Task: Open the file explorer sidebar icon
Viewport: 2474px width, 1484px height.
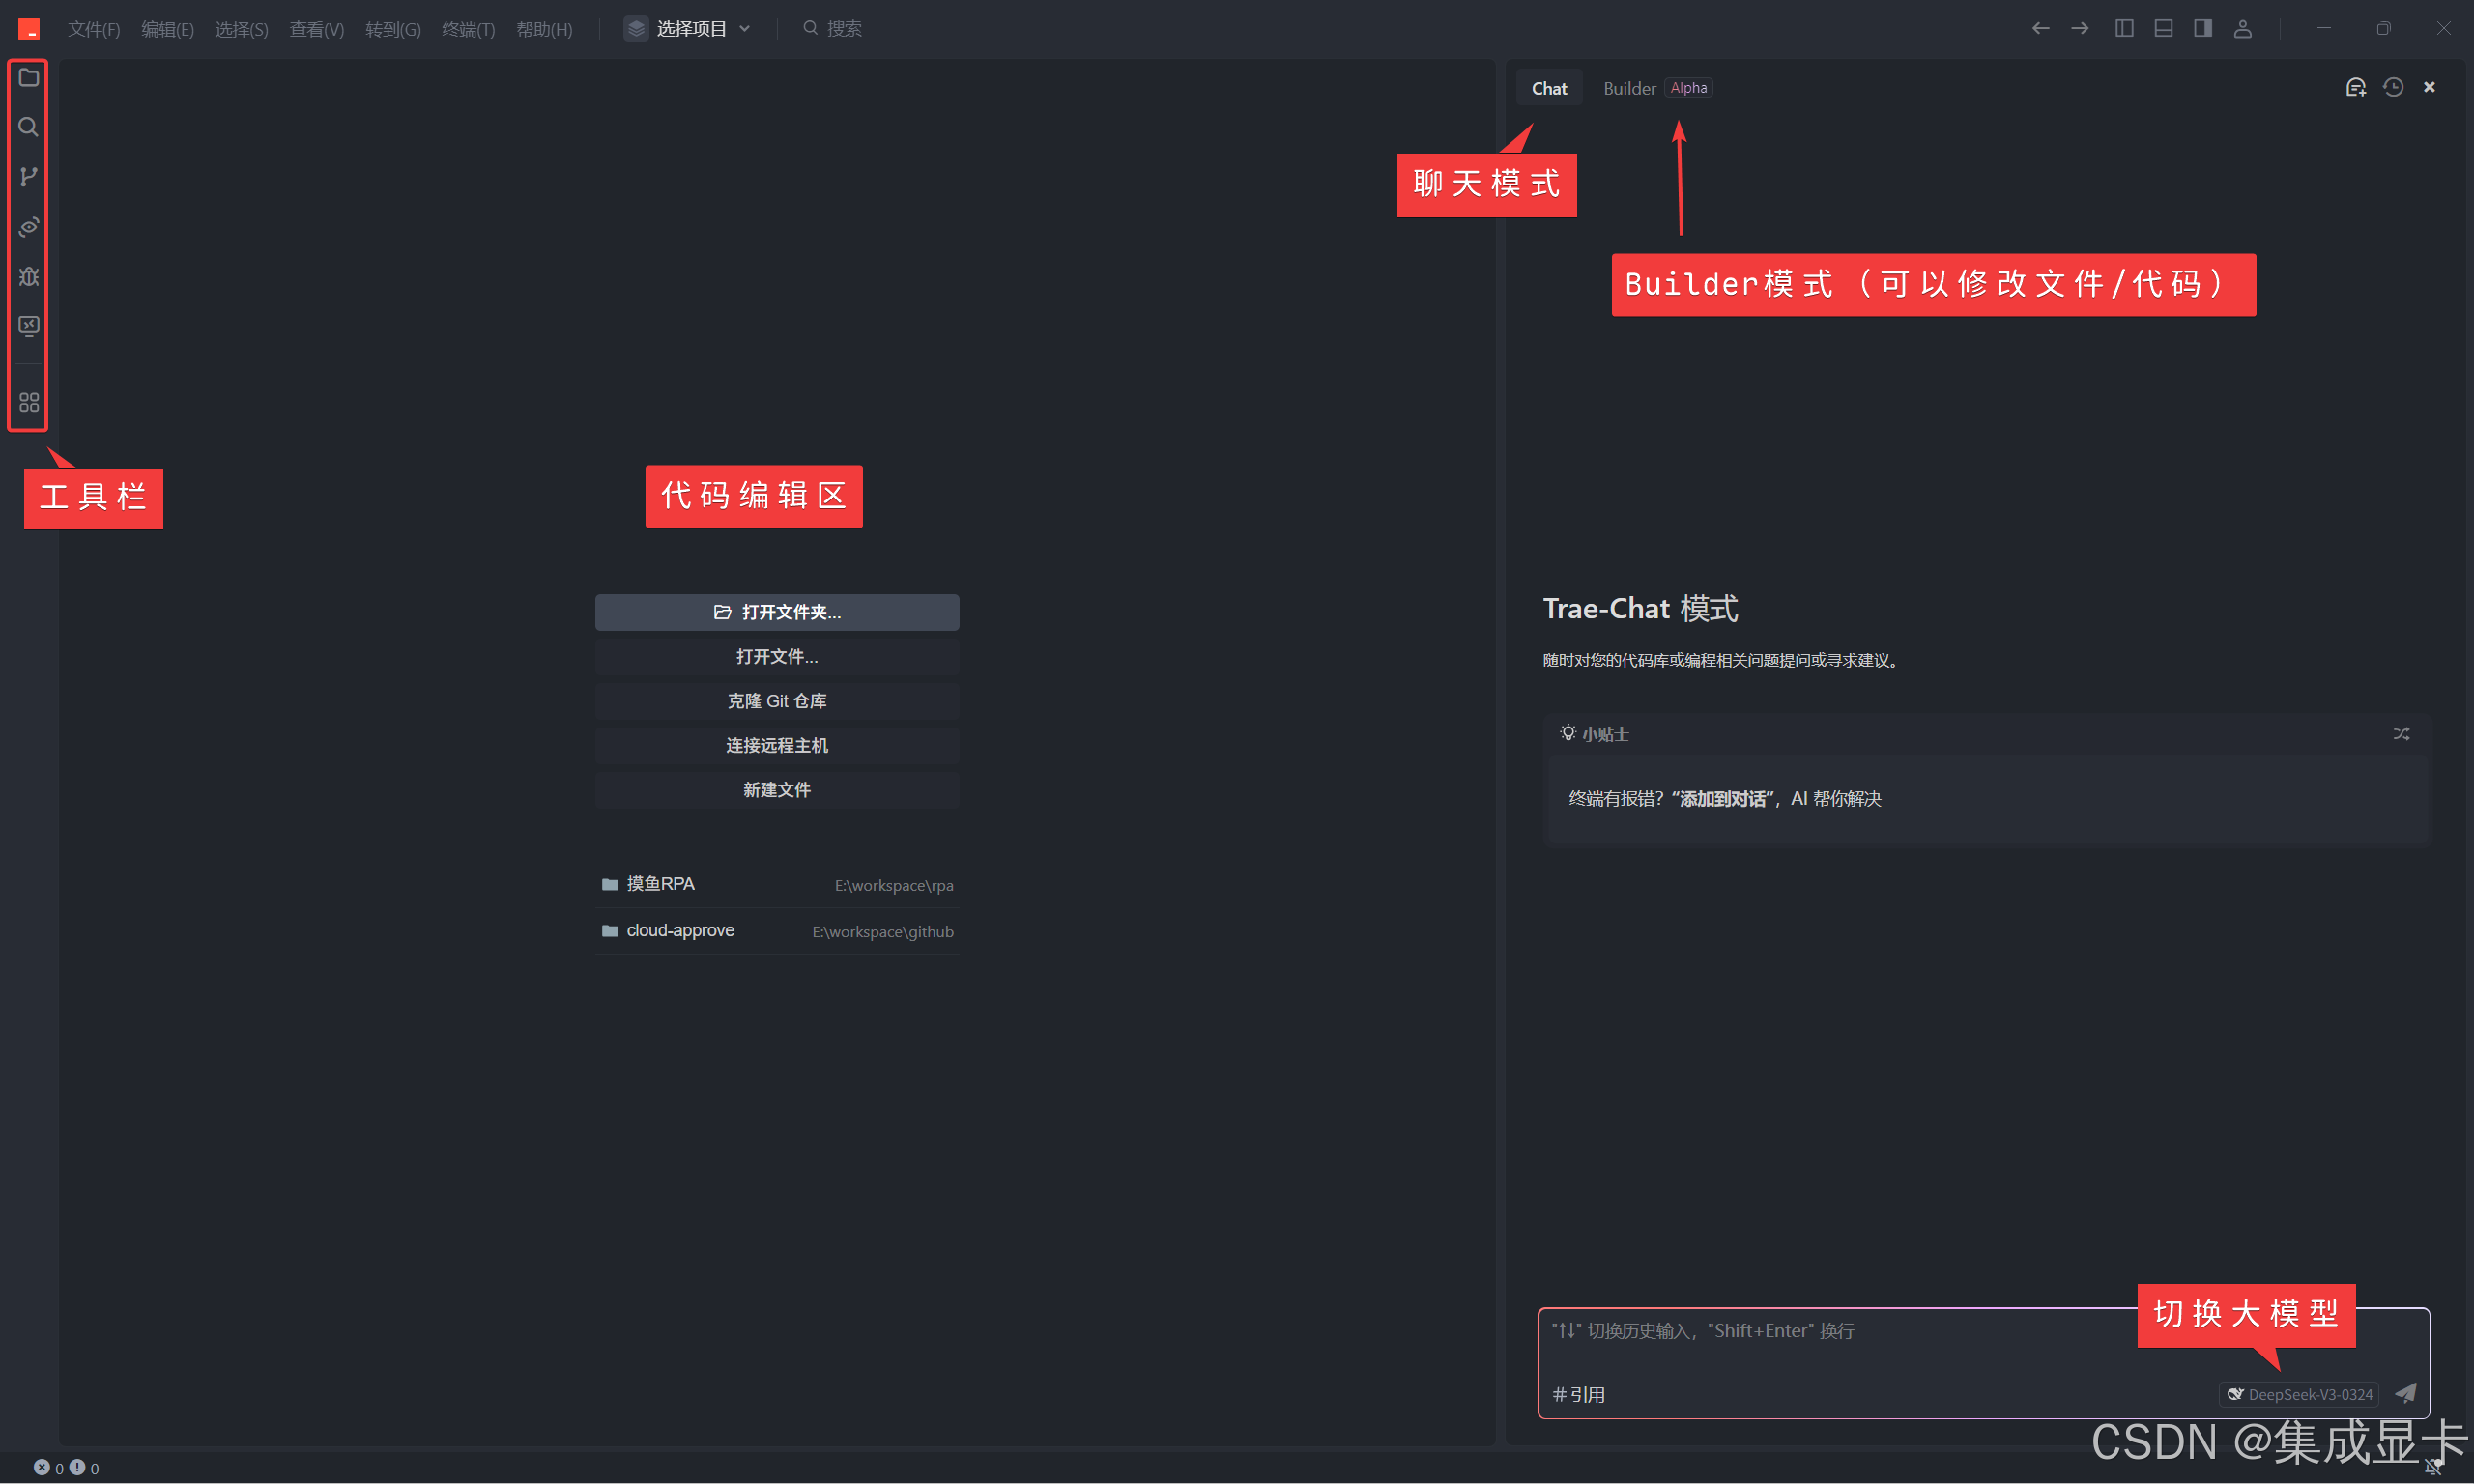Action: click(x=29, y=78)
